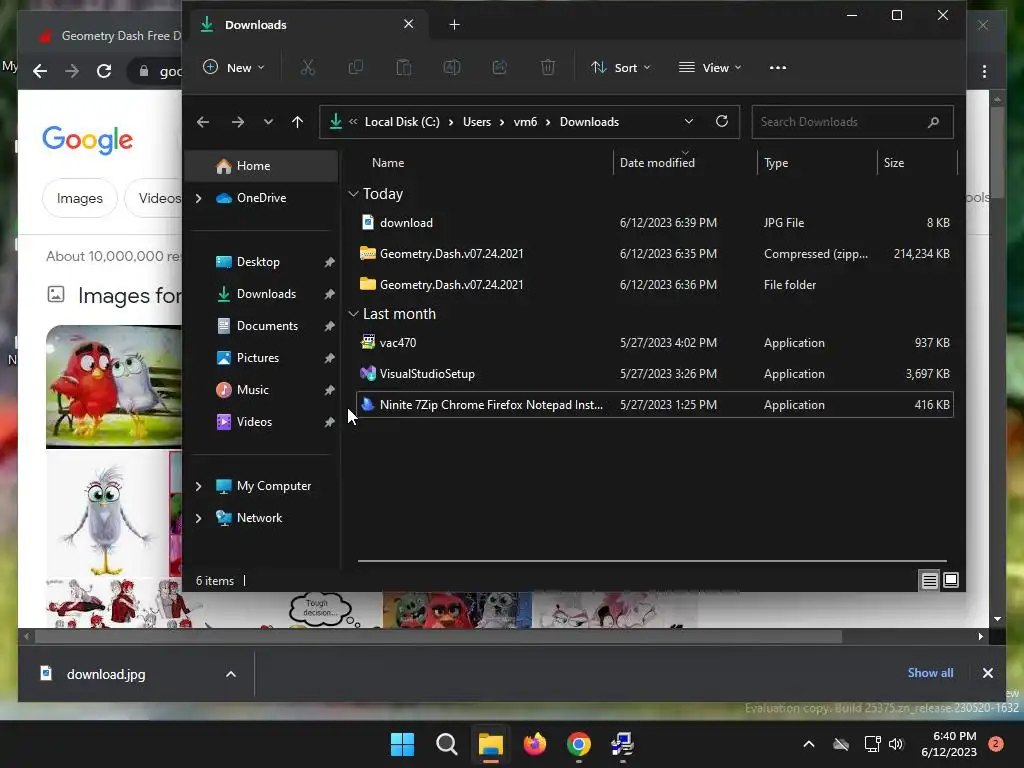Click Chrome back arrow button
1024x768 pixels.
(40, 71)
